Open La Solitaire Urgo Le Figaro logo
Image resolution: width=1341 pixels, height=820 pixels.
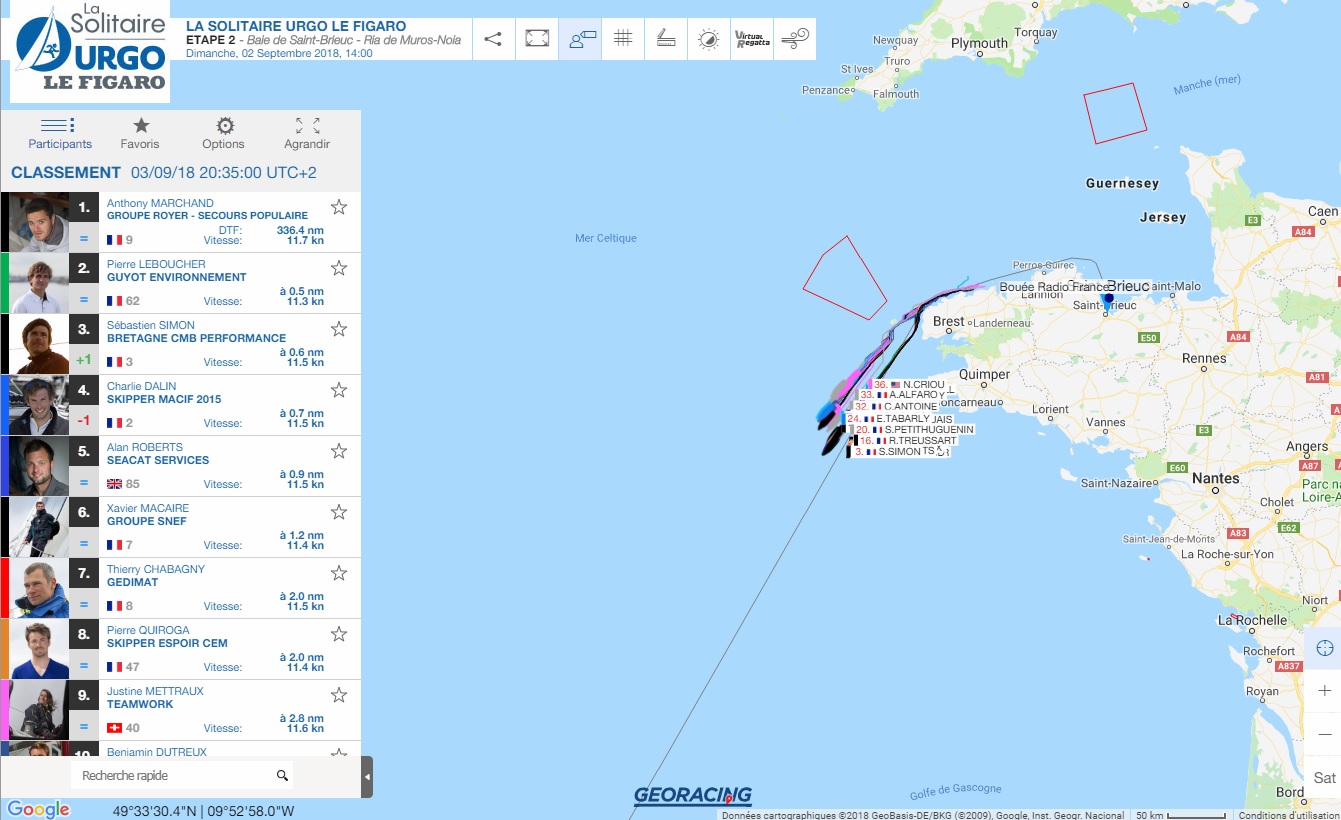90,51
